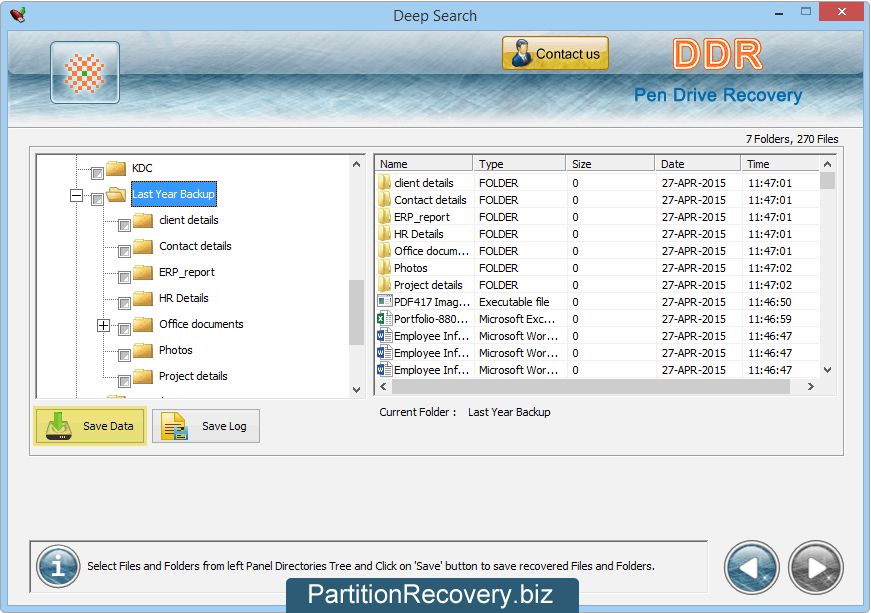The height and width of the screenshot is (613, 871).
Task: Tick the Contact details checkbox in tree
Action: tap(124, 252)
